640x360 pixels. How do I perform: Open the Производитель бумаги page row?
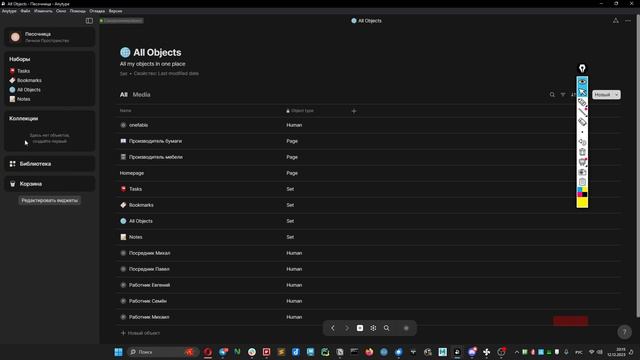tap(369, 141)
